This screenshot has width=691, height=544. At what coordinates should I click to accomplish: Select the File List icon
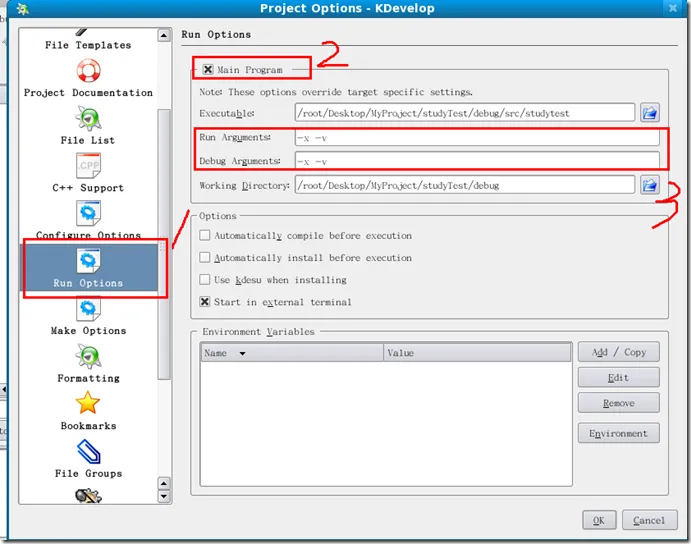click(x=89, y=118)
